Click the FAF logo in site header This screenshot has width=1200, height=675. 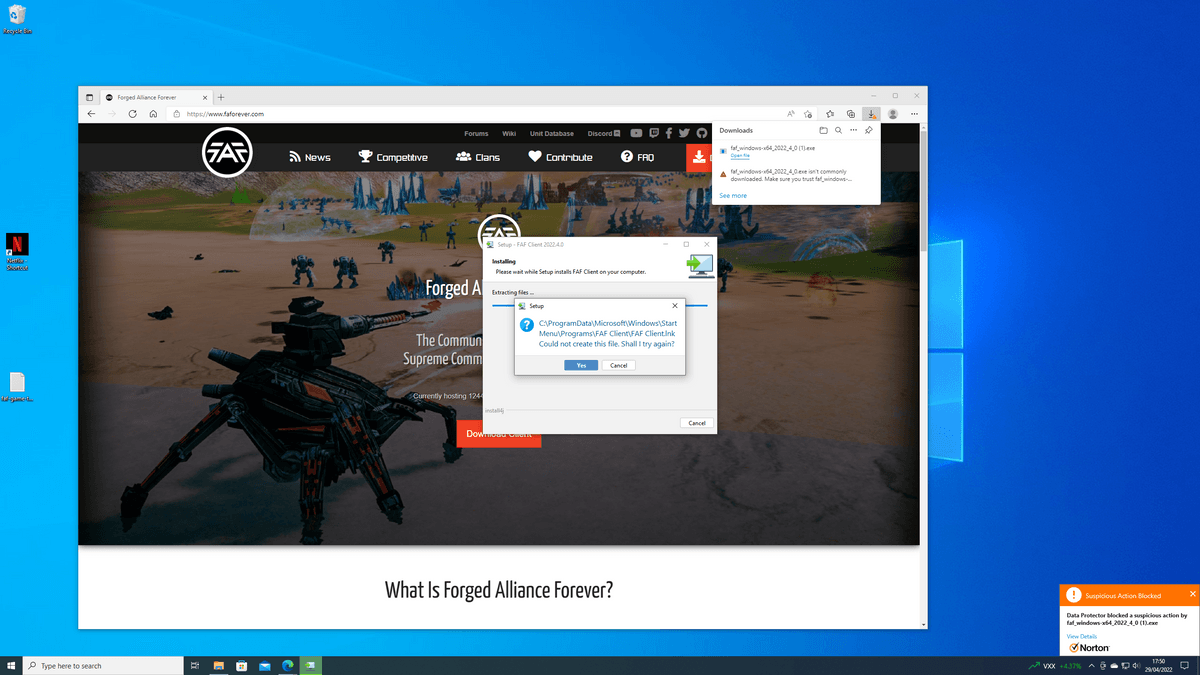[227, 153]
